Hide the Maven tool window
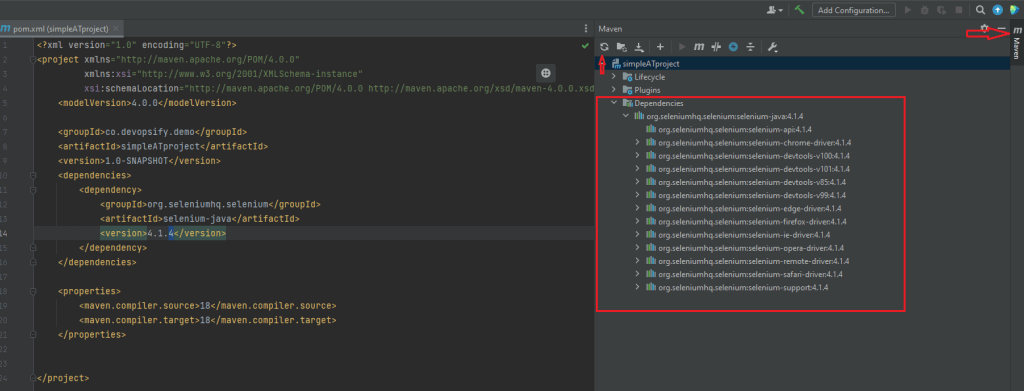Viewport: 1024px width, 391px height. pyautogui.click(x=1002, y=29)
